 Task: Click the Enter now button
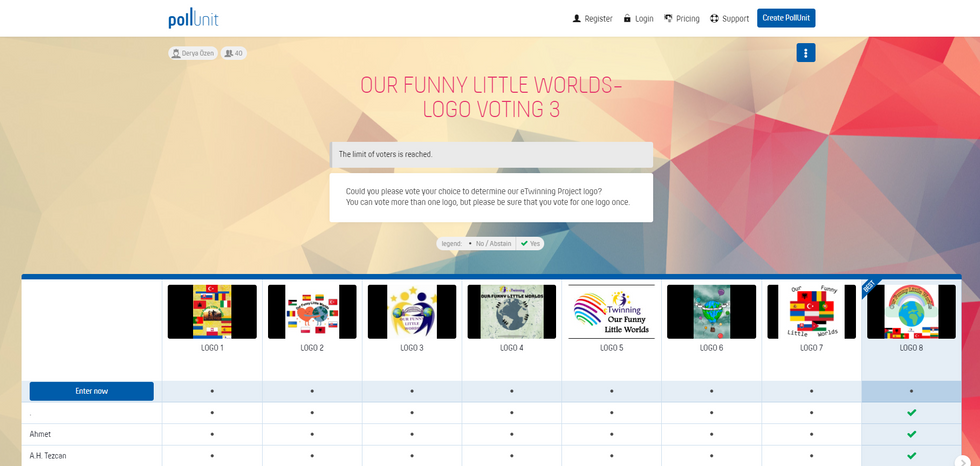tap(91, 391)
